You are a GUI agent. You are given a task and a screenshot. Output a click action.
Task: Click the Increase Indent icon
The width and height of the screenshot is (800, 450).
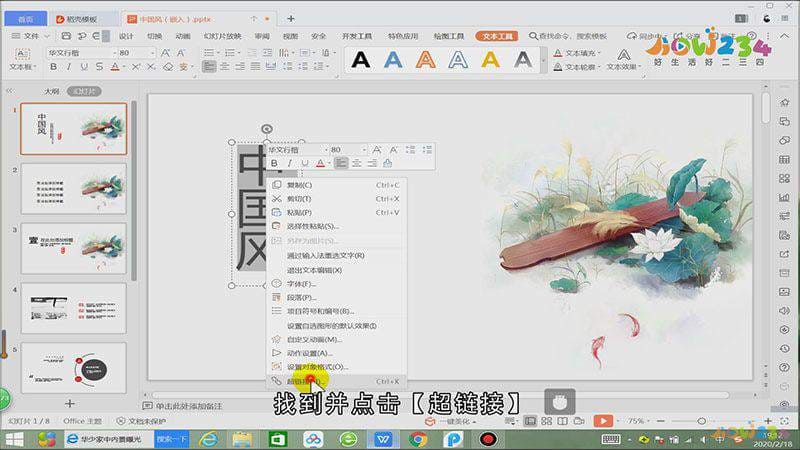pyautogui.click(x=267, y=53)
